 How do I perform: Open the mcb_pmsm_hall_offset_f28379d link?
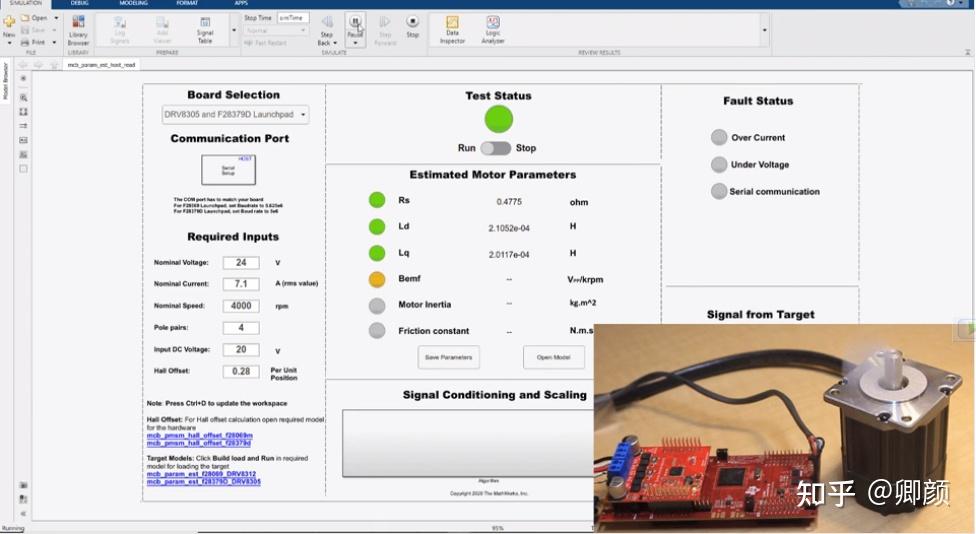pyautogui.click(x=199, y=443)
